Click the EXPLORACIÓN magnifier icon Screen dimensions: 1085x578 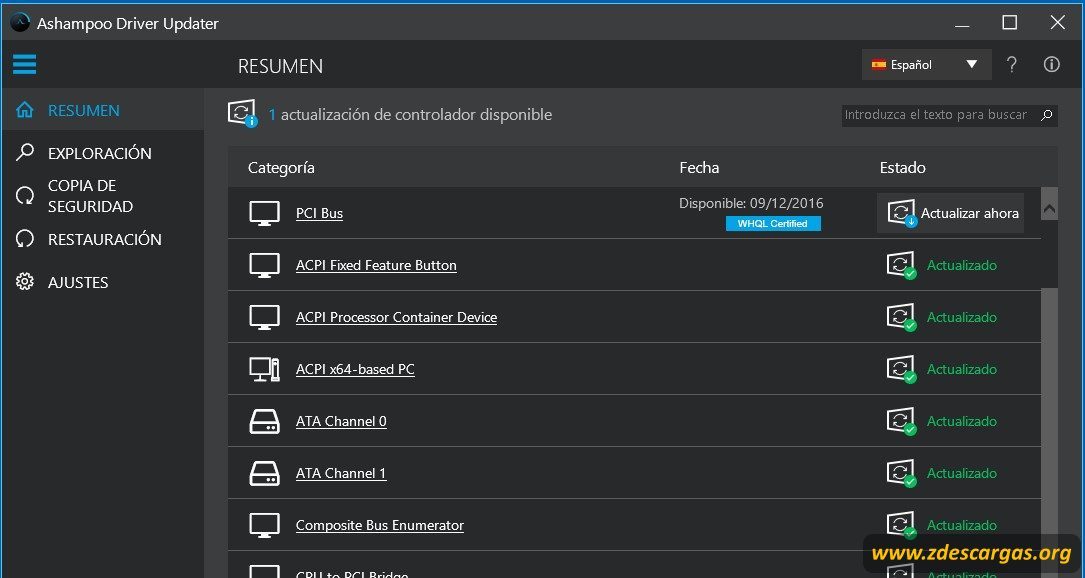pyautogui.click(x=25, y=152)
